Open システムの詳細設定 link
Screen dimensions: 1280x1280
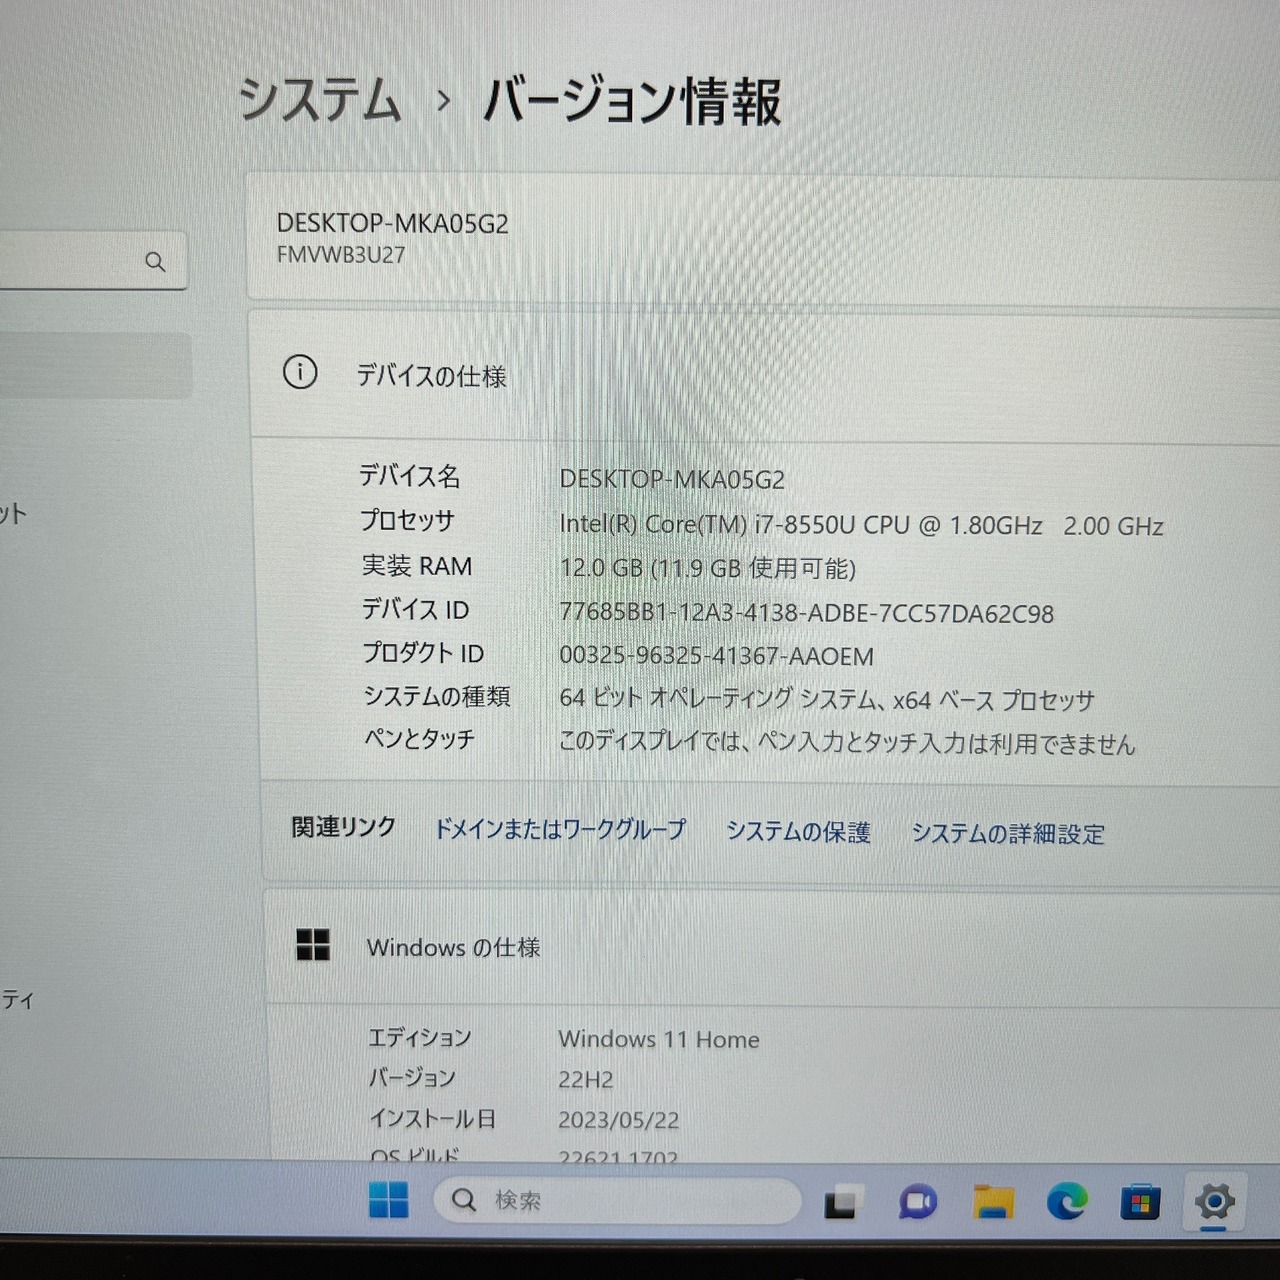1008,833
